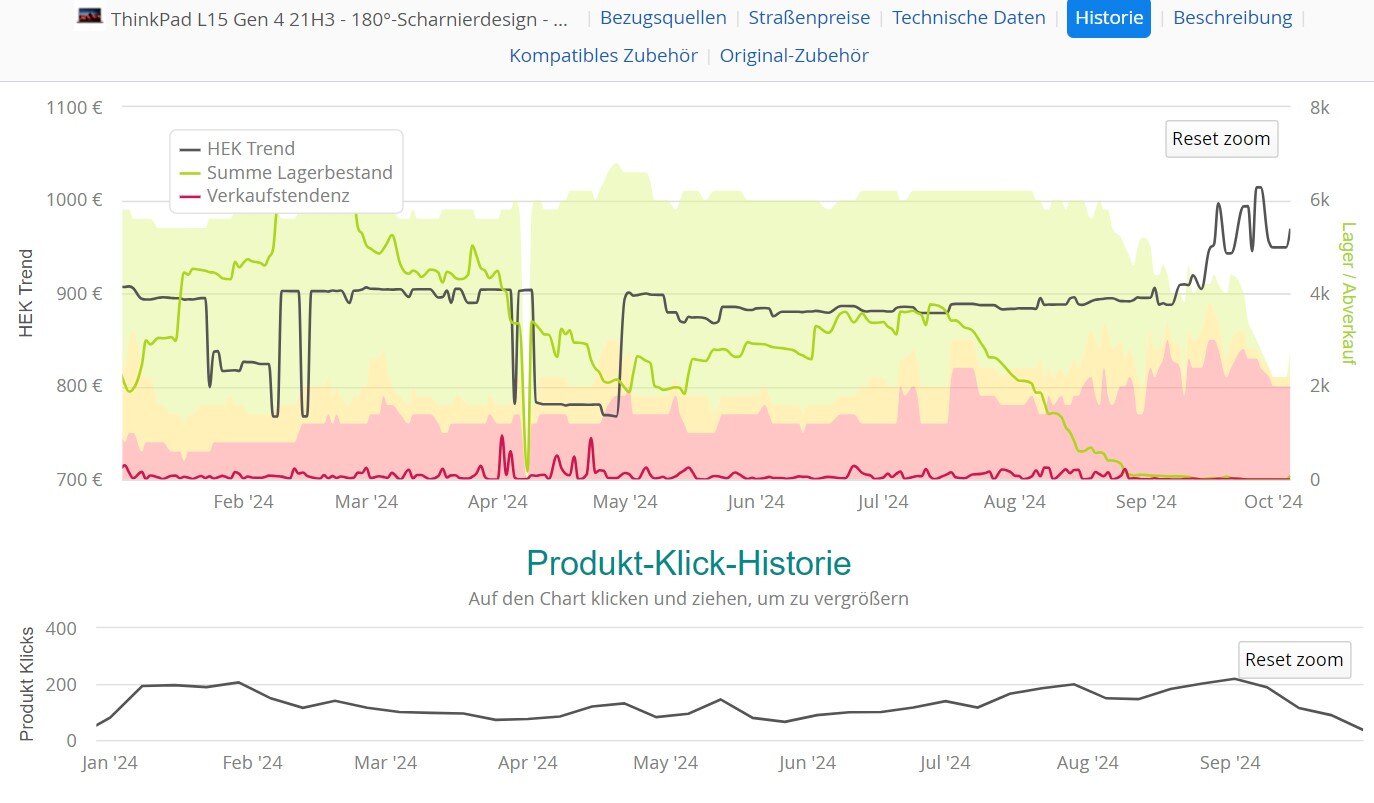Open the Bezugsquellen tab

[x=663, y=18]
